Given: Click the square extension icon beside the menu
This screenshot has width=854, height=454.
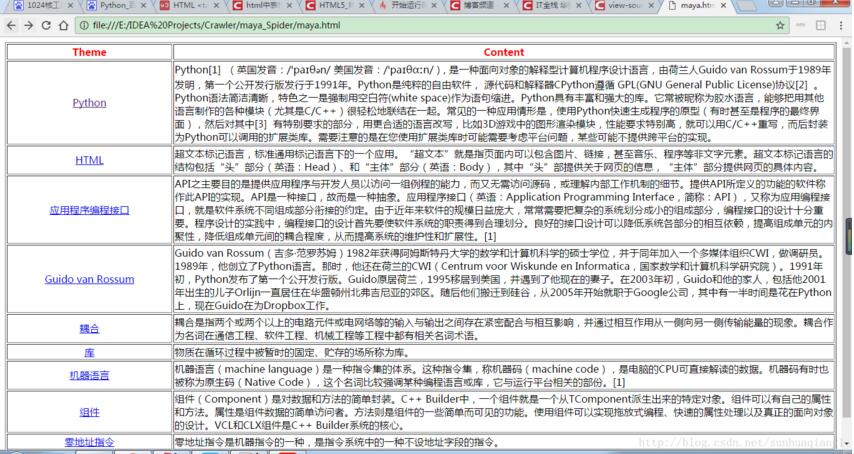Looking at the screenshot, I should click(x=821, y=25).
